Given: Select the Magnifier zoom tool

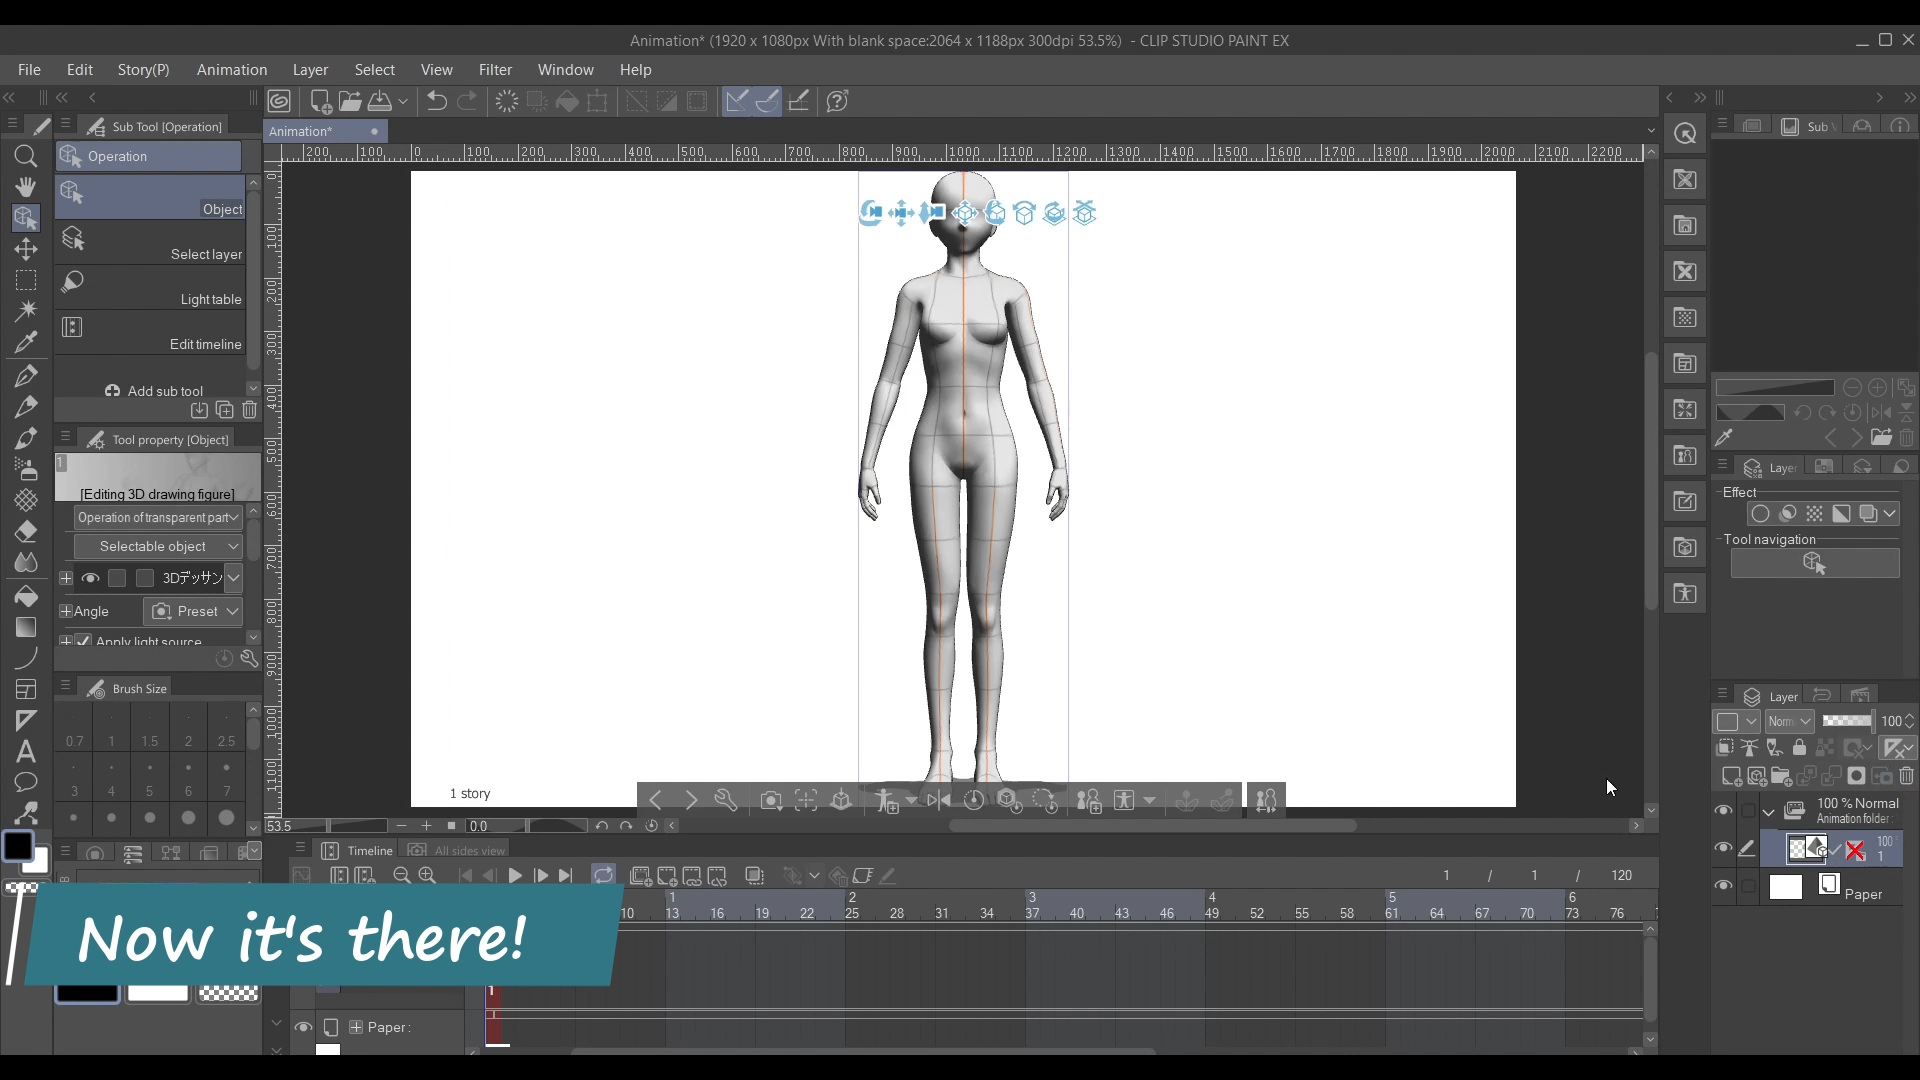Looking at the screenshot, I should [26, 156].
